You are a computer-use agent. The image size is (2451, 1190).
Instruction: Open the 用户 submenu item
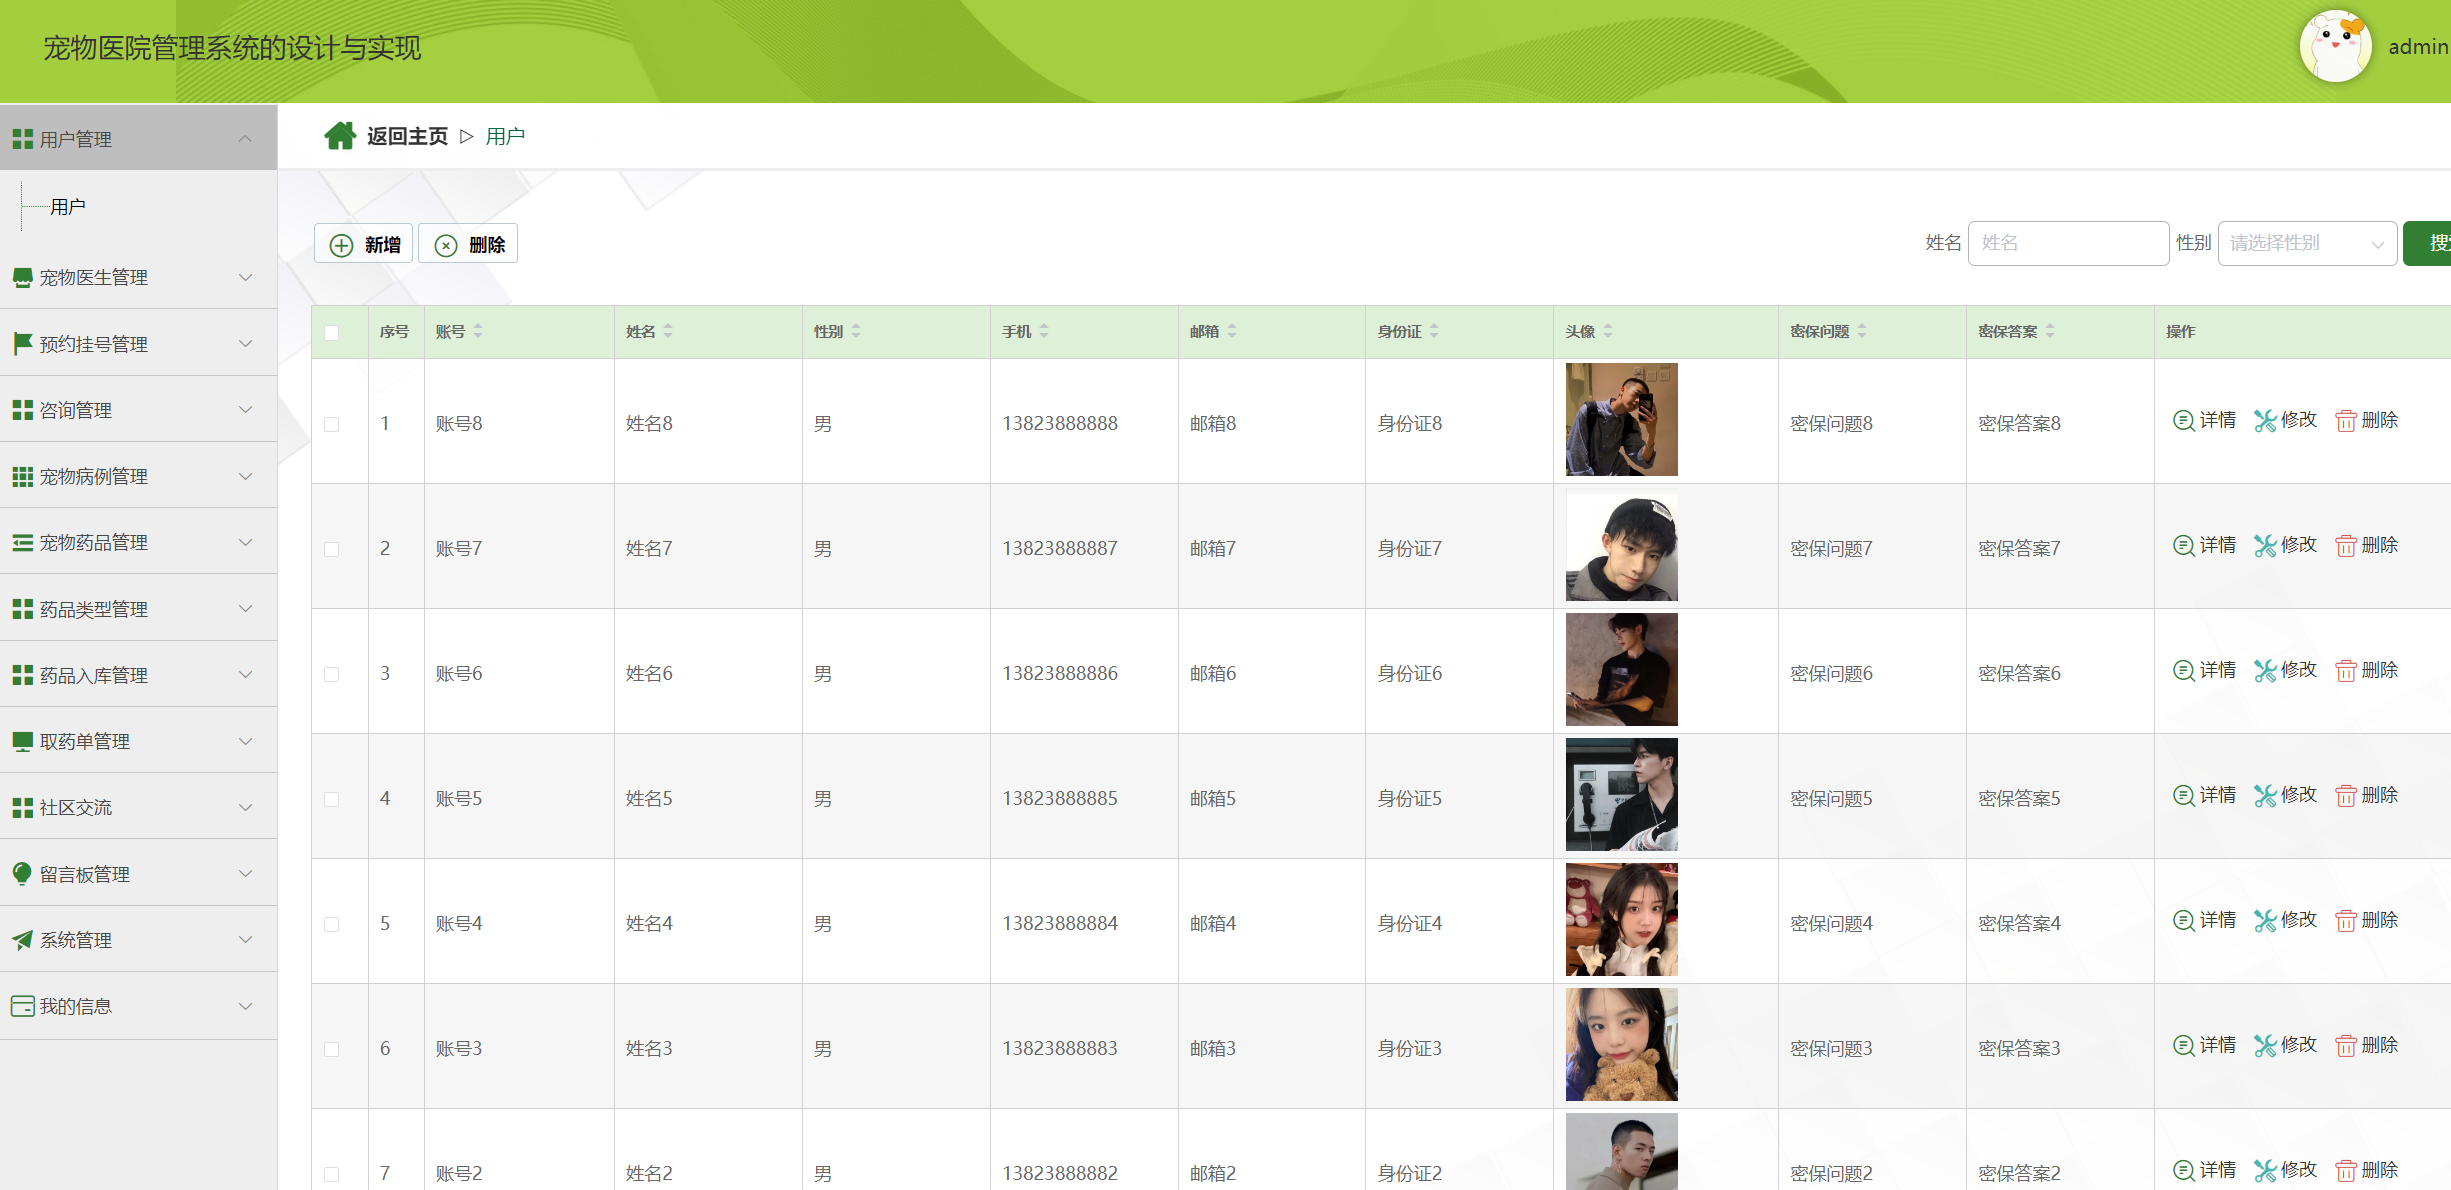tap(68, 207)
